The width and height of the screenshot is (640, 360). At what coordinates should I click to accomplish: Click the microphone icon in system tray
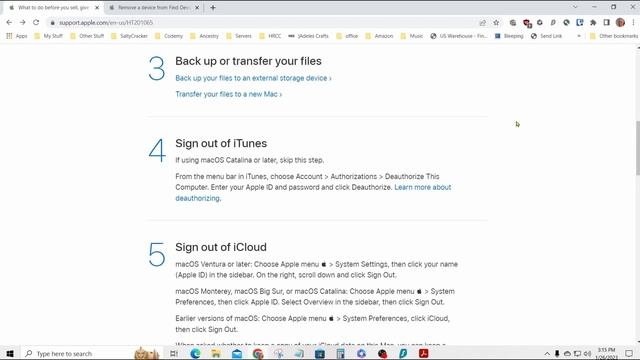(557, 354)
